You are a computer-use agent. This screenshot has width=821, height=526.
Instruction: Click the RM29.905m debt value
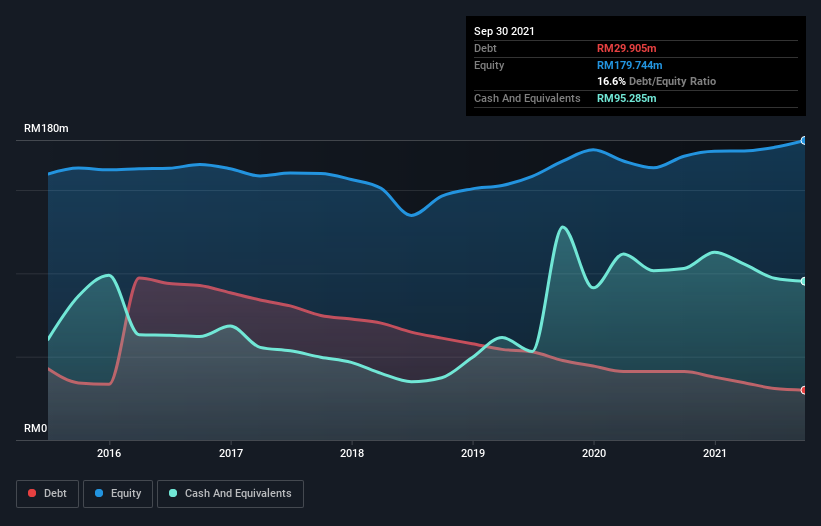pyautogui.click(x=627, y=48)
